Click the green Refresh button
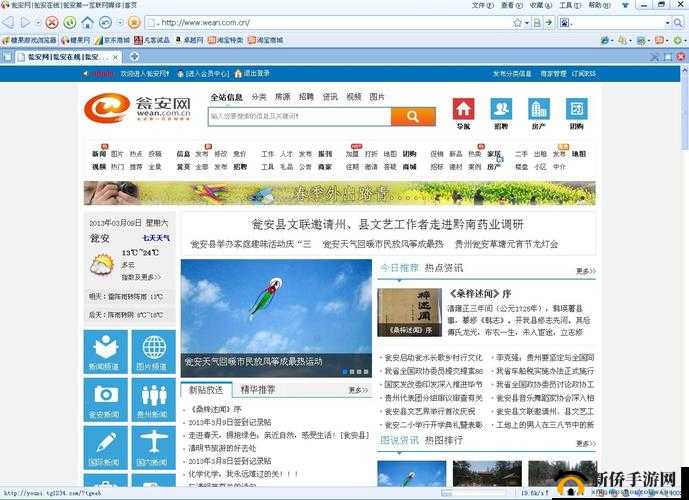689x500 pixels. 69,22
